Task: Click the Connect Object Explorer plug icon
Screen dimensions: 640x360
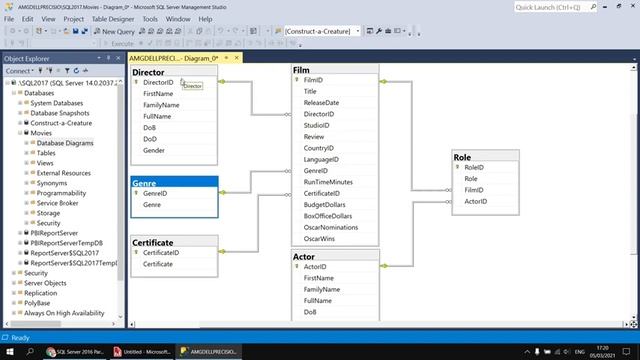Action: click(40, 71)
